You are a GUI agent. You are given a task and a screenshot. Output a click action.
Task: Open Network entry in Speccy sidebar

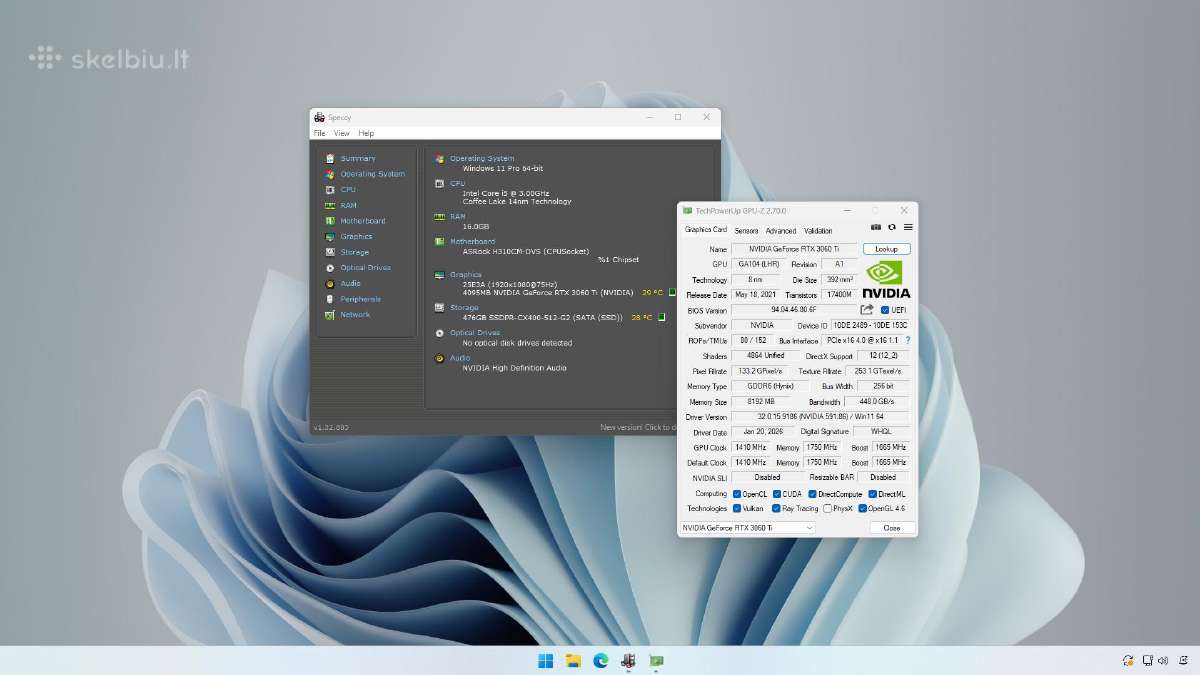(x=355, y=314)
